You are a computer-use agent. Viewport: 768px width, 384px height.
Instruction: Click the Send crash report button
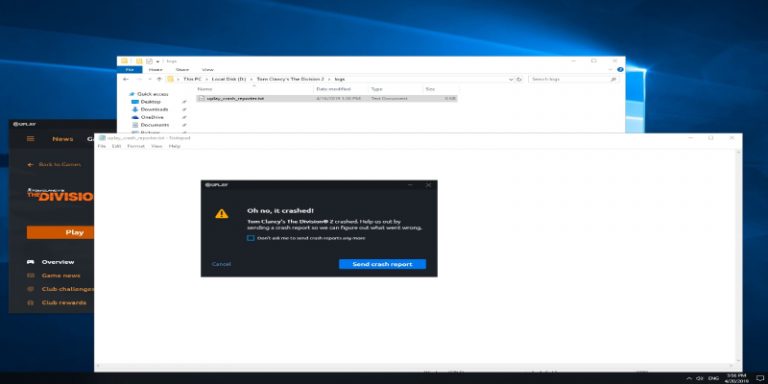[383, 264]
